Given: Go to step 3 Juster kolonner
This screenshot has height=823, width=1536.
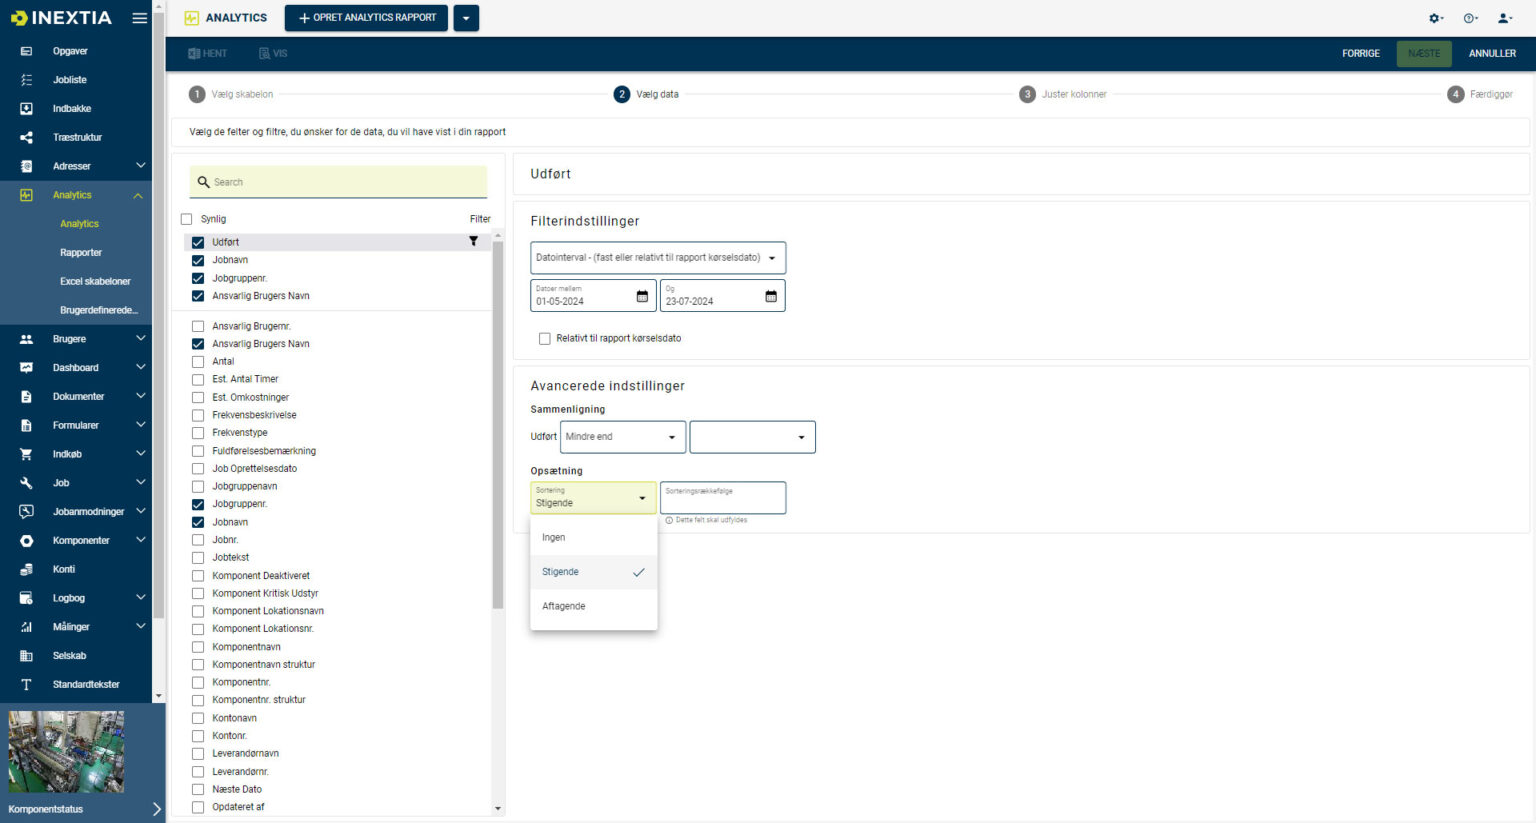Looking at the screenshot, I should point(1063,94).
